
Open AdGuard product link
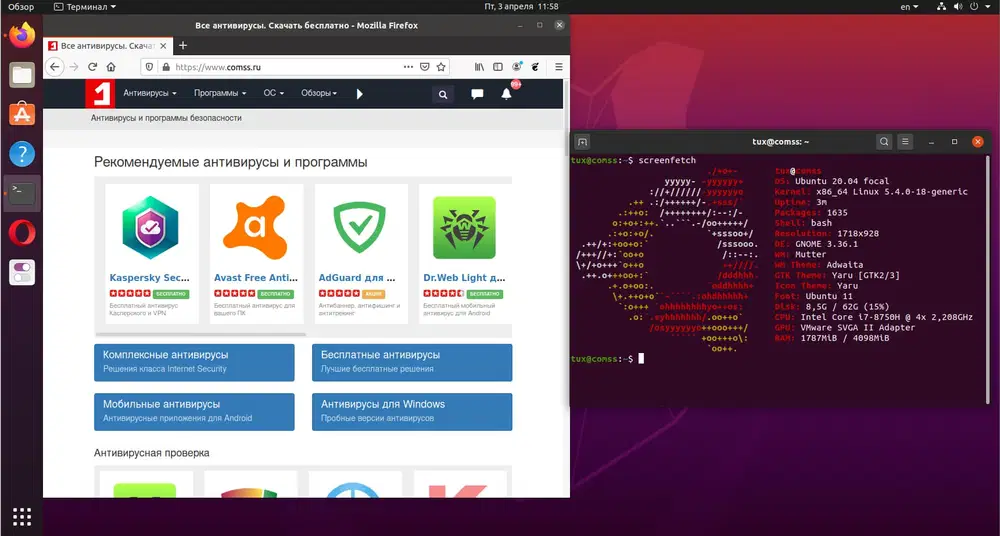tap(357, 278)
